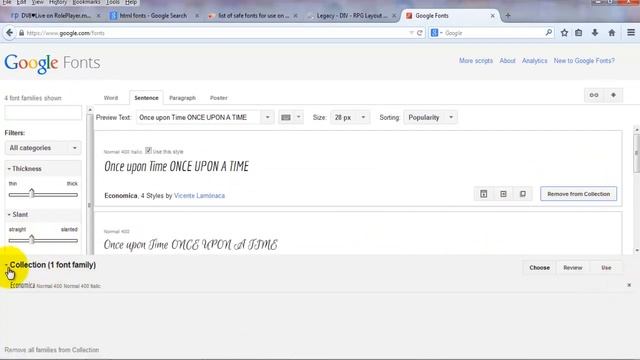Image resolution: width=640 pixels, height=360 pixels.
Task: Open new browser tab plus button
Action: (508, 16)
